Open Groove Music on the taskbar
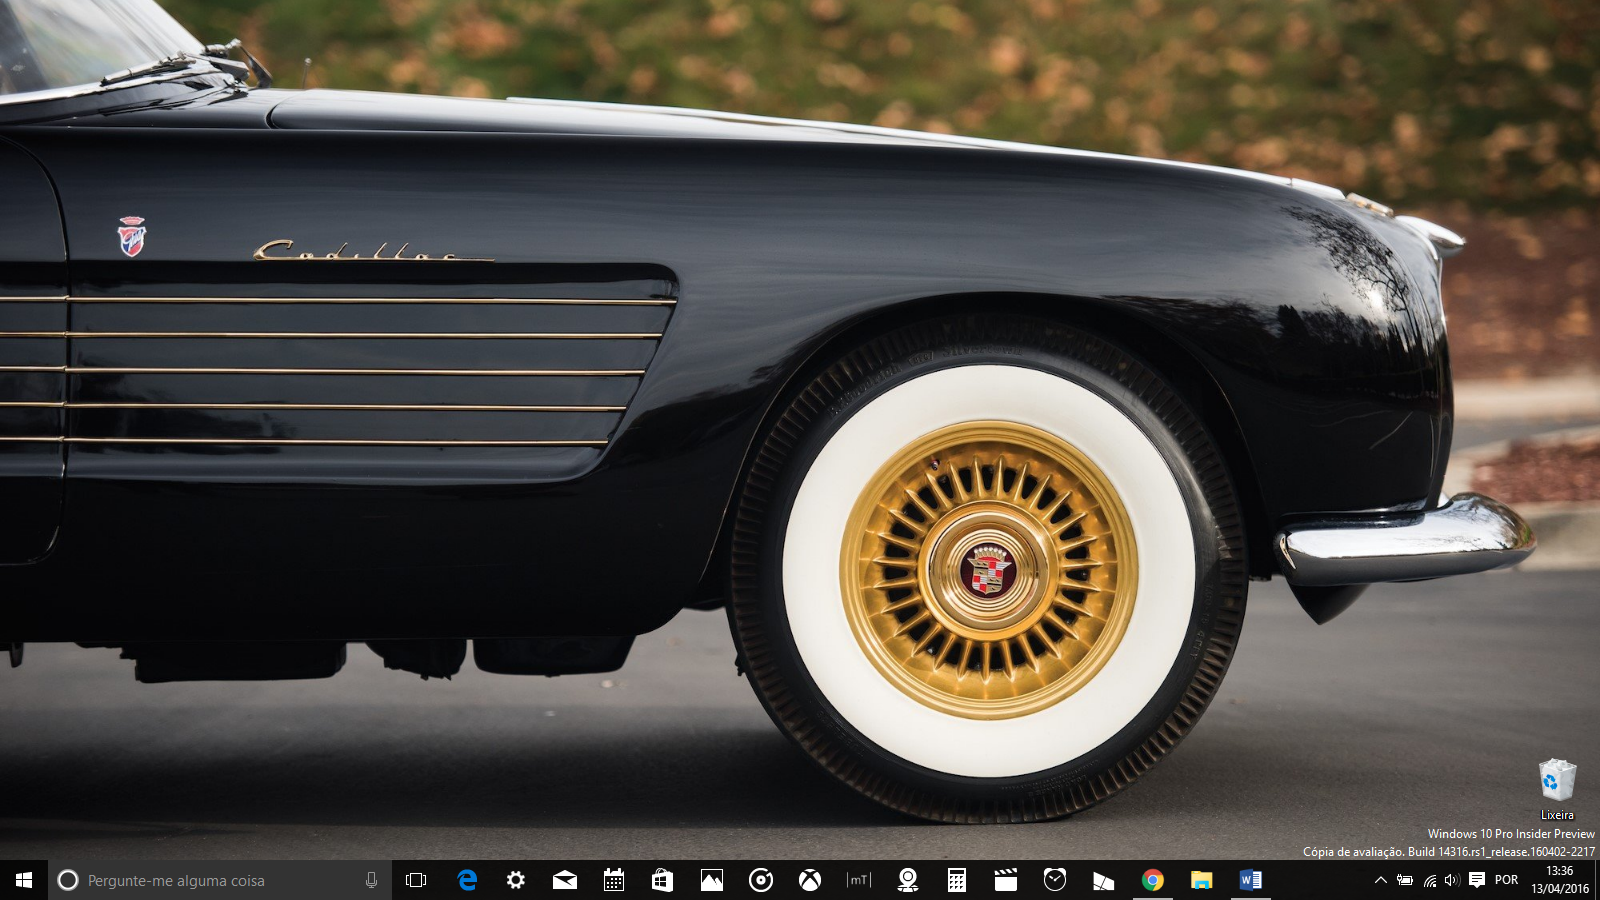This screenshot has width=1600, height=900. point(760,880)
